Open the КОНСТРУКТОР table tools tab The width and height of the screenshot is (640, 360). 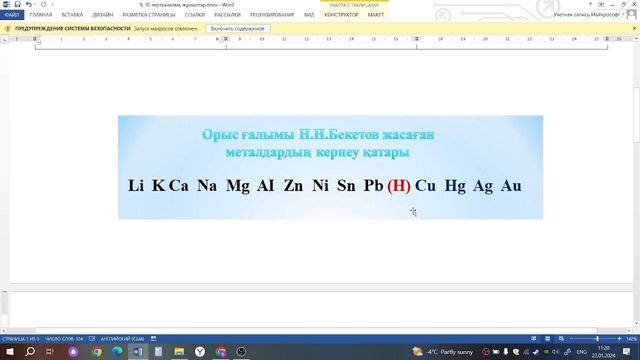coord(341,15)
